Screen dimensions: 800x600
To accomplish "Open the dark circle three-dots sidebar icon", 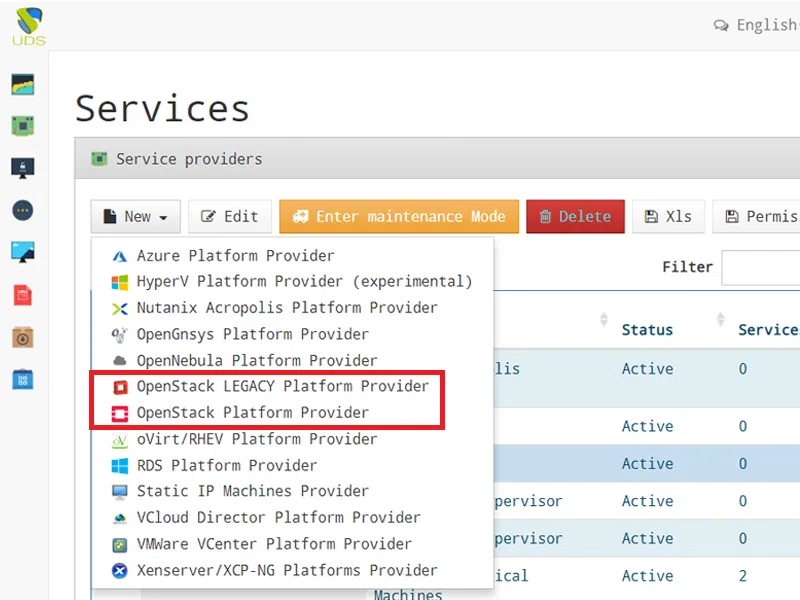I will (23, 210).
